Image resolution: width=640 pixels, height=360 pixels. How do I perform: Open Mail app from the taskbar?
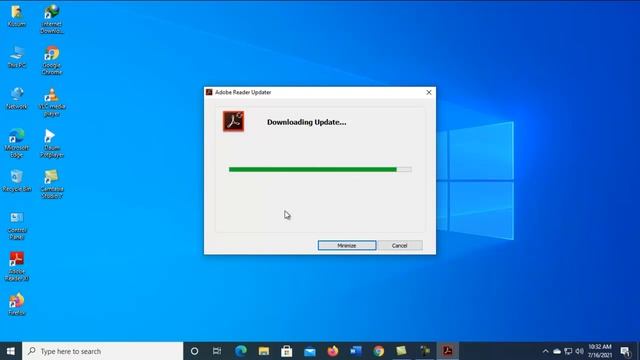pyautogui.click(x=310, y=351)
